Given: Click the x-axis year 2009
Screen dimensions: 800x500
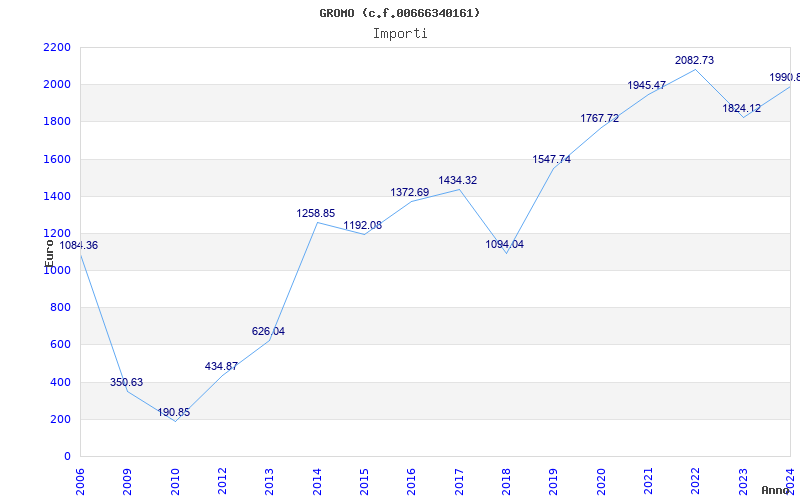Looking at the screenshot, I should click(128, 482).
